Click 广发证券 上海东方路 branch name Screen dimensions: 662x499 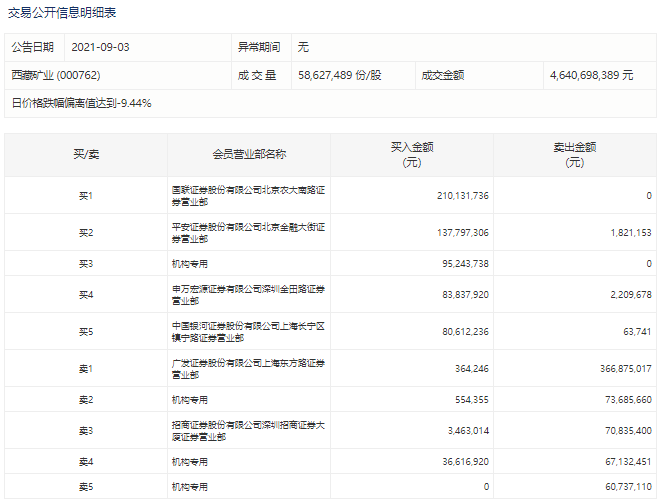(x=248, y=369)
